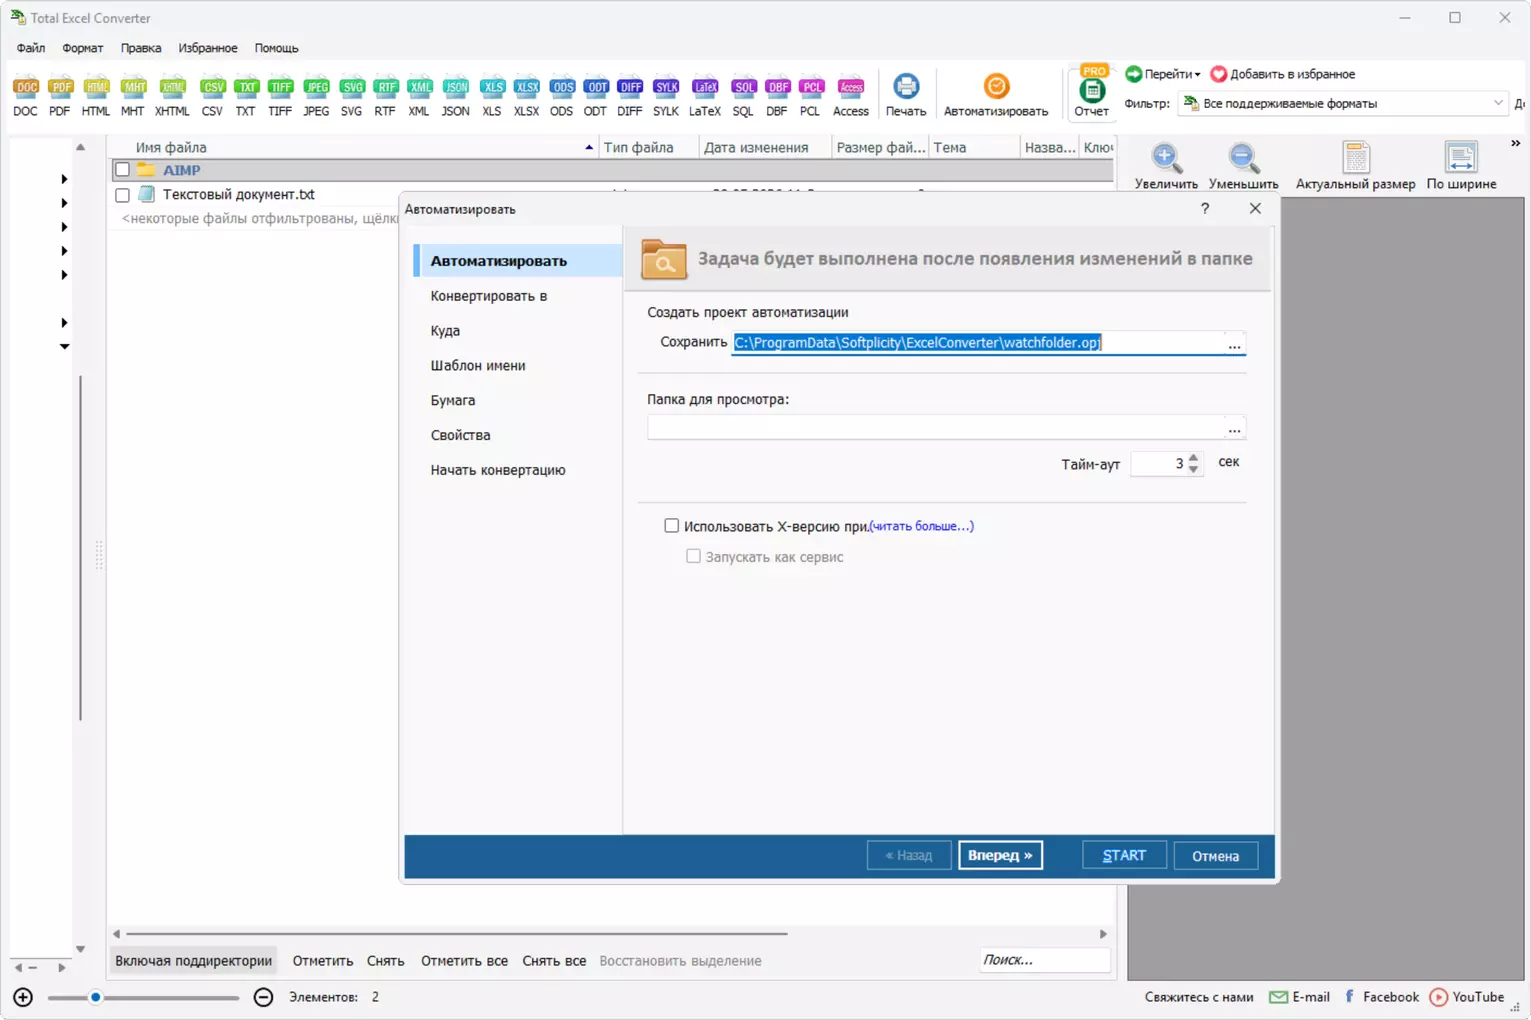The height and width of the screenshot is (1020, 1531).
Task: Pick the MHT format icon
Action: pyautogui.click(x=133, y=95)
